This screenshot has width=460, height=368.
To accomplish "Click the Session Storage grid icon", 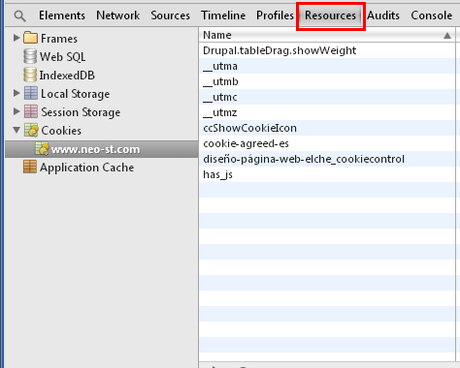I will 31,111.
